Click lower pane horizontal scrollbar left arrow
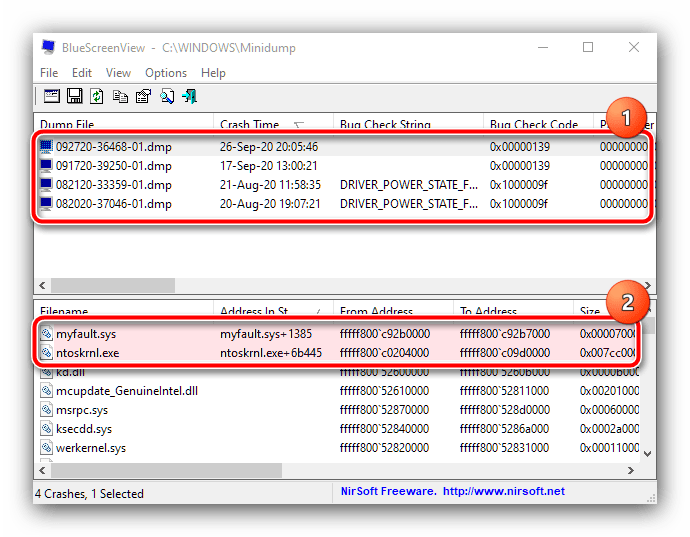This screenshot has width=690, height=537. pos(42,471)
